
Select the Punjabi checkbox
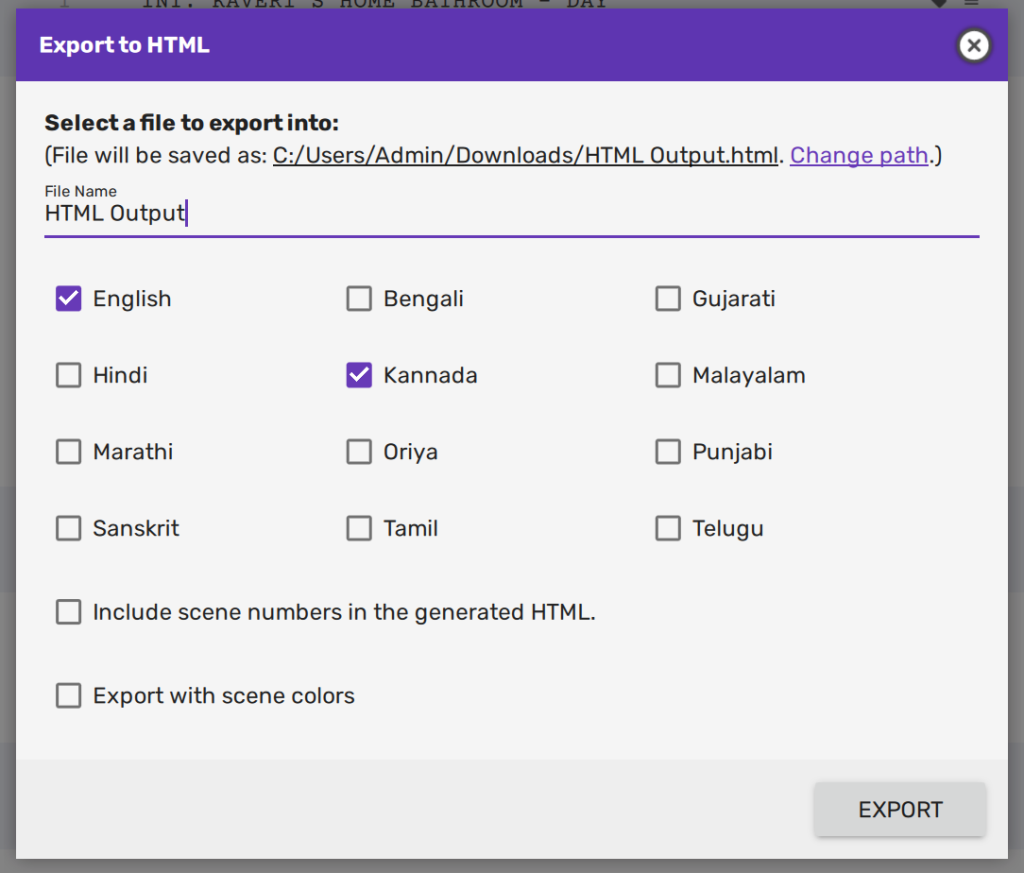pos(668,452)
